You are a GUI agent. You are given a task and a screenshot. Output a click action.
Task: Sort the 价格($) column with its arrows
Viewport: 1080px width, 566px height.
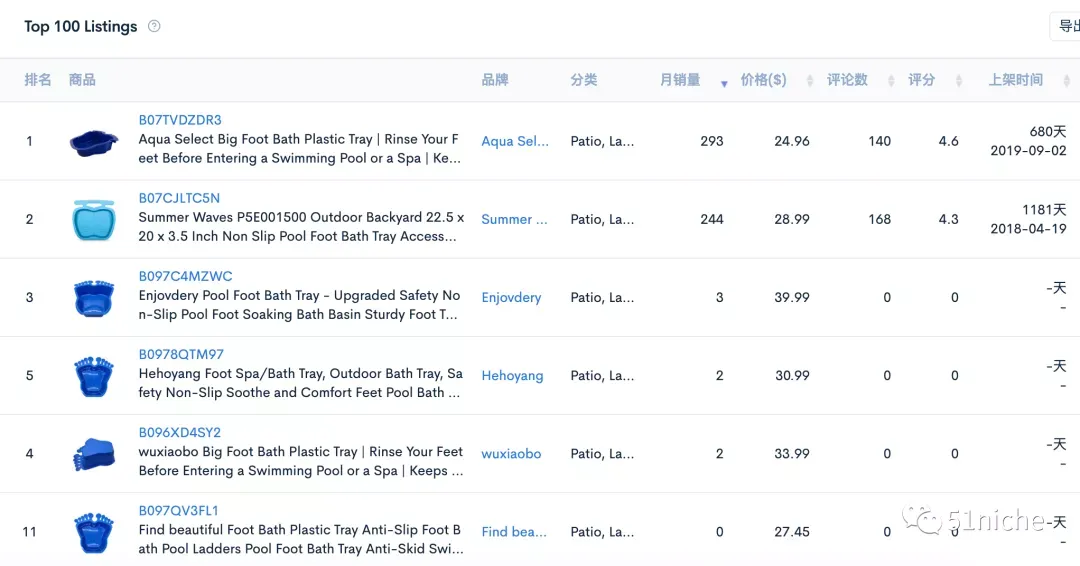click(x=810, y=81)
